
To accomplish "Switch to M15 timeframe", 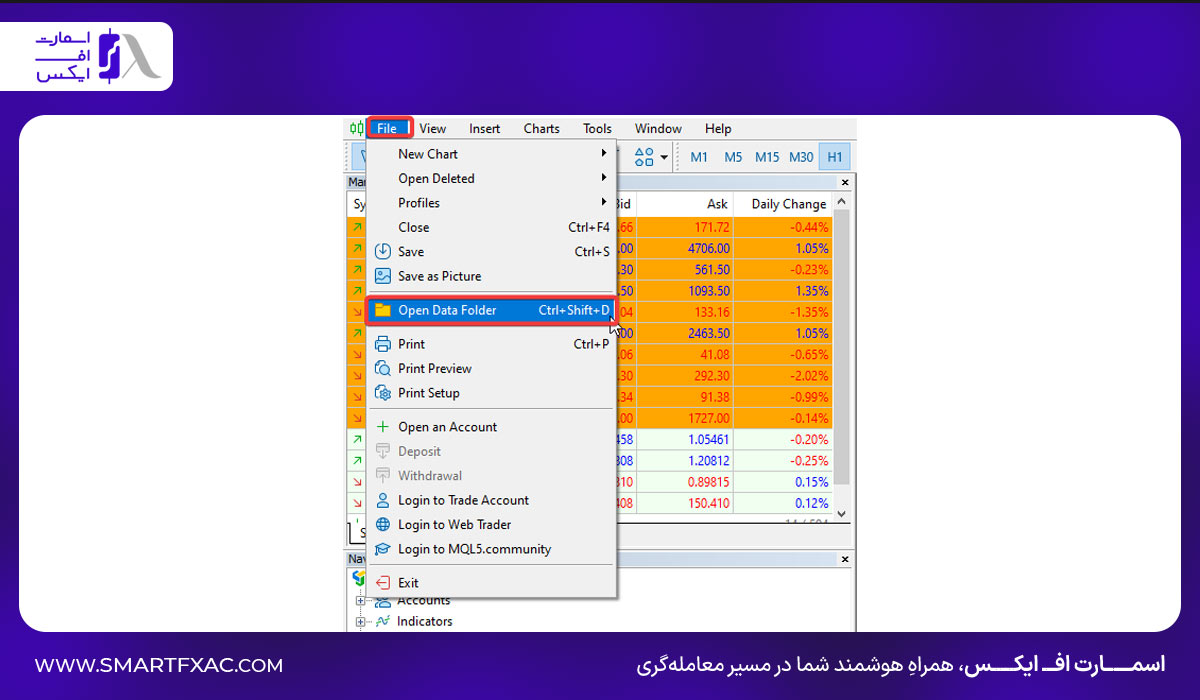I will (767, 157).
